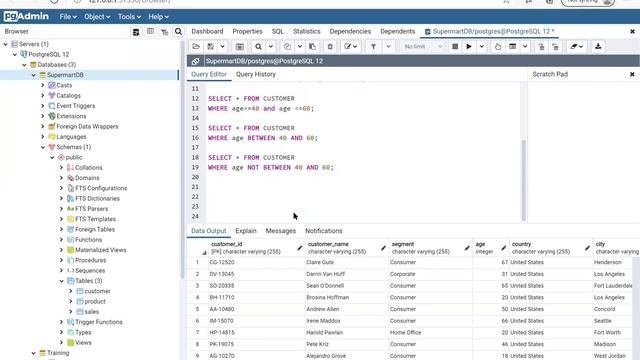640x360 pixels.
Task: Collapse the PostgreSQL 12 server node
Action: click(x=15, y=54)
